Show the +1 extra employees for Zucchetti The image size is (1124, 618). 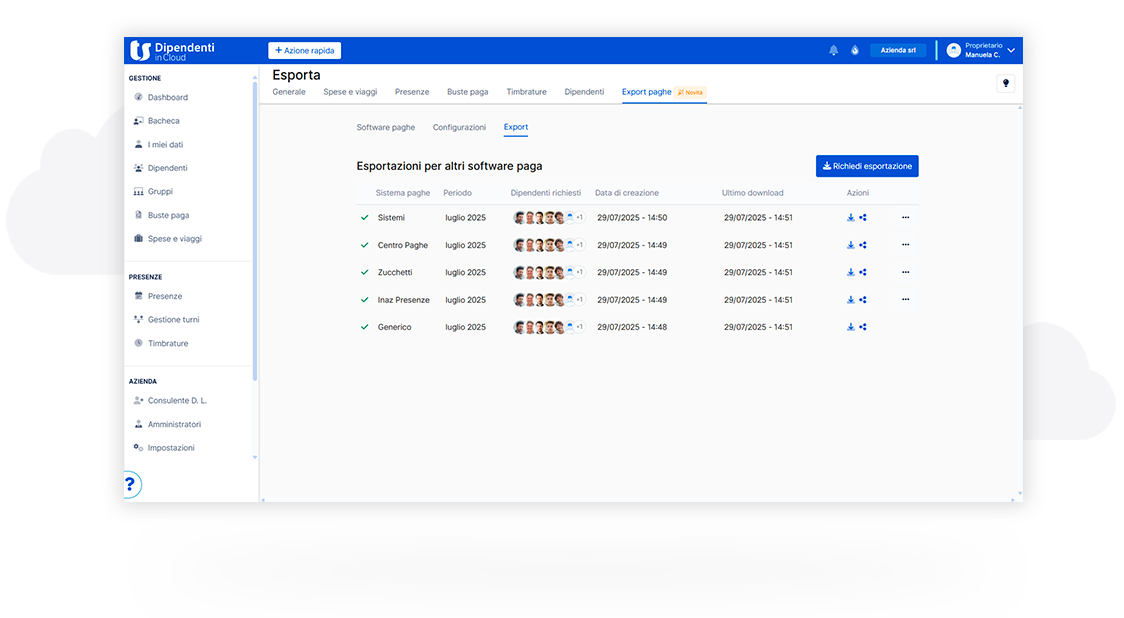(x=578, y=272)
